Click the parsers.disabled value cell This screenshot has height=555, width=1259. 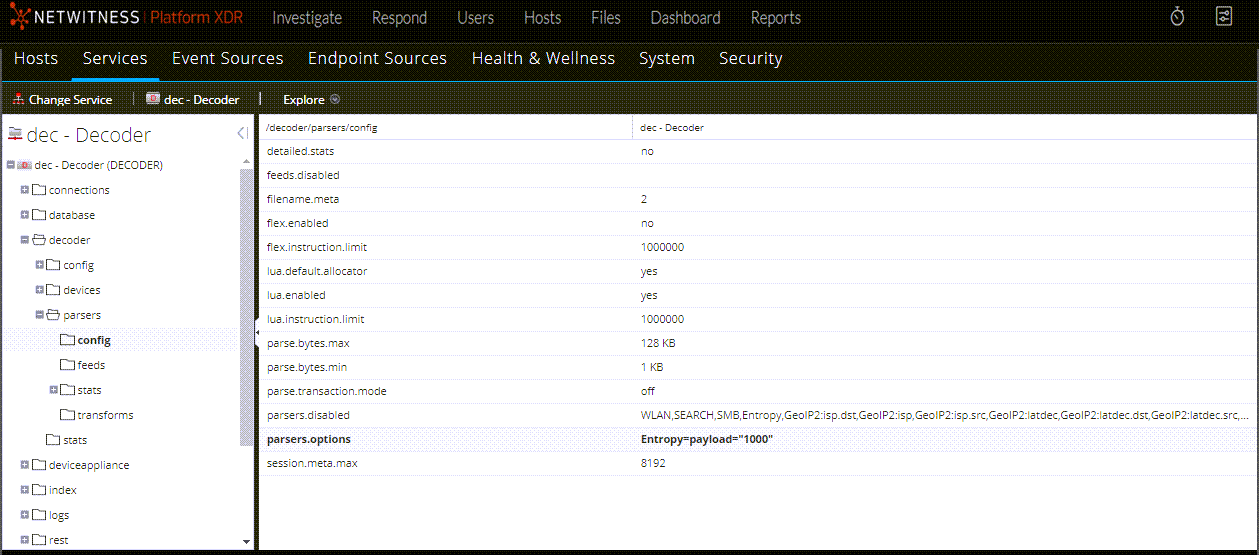(x=945, y=415)
